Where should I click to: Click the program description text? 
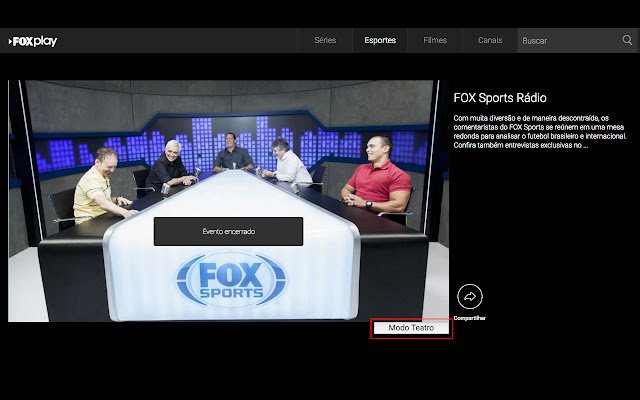[x=540, y=131]
